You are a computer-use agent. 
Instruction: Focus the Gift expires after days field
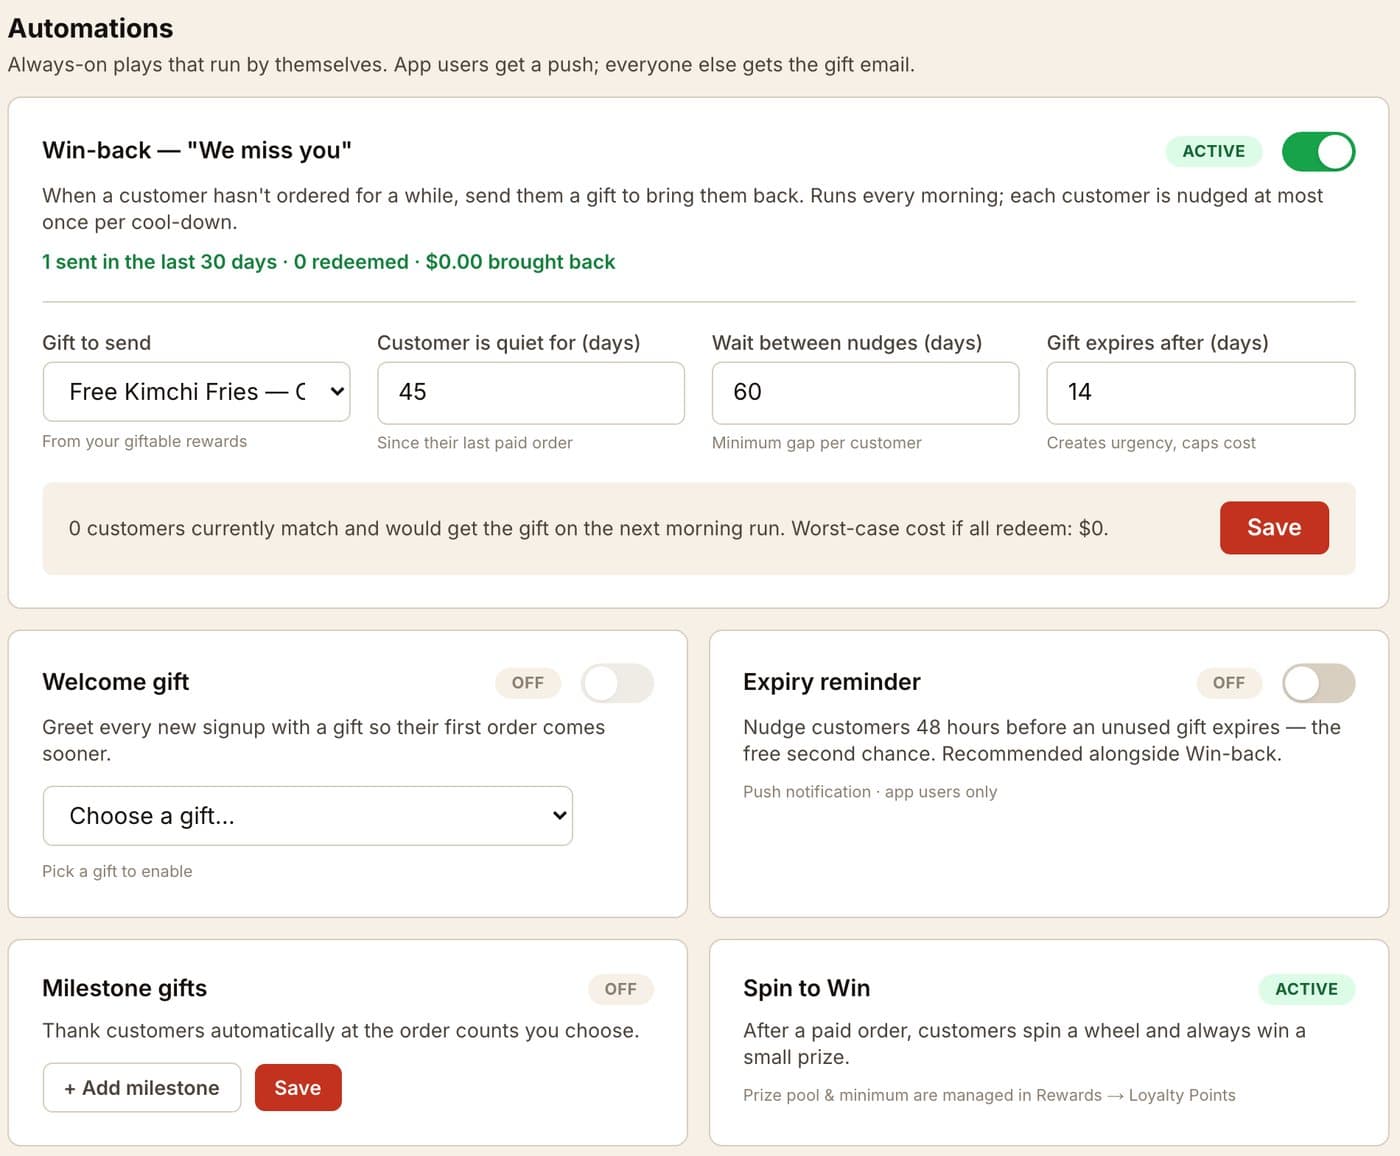(1200, 392)
